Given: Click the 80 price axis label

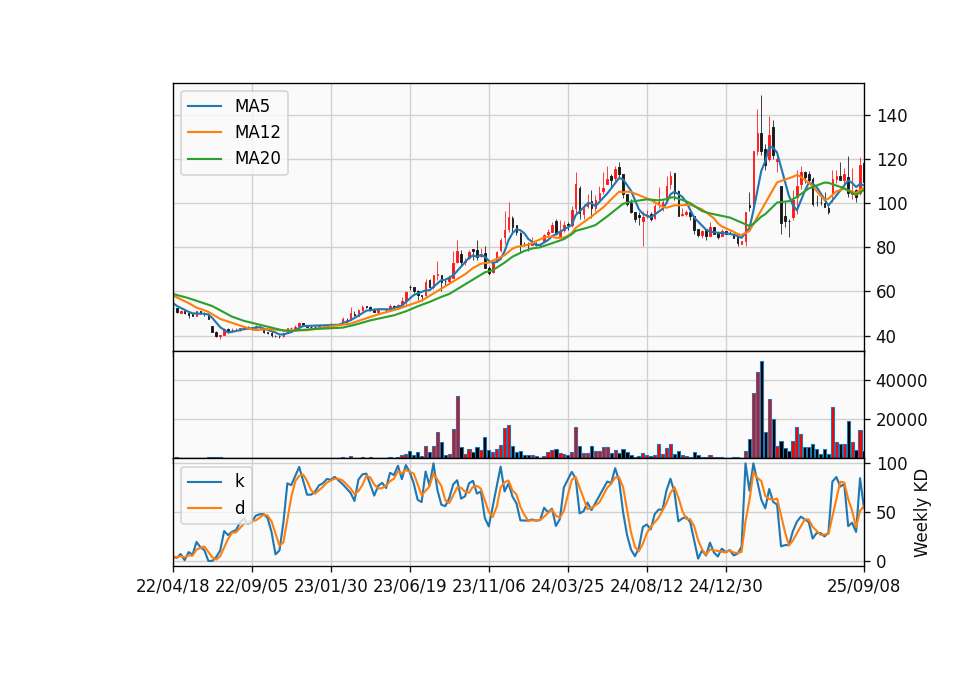Looking at the screenshot, I should (887, 248).
